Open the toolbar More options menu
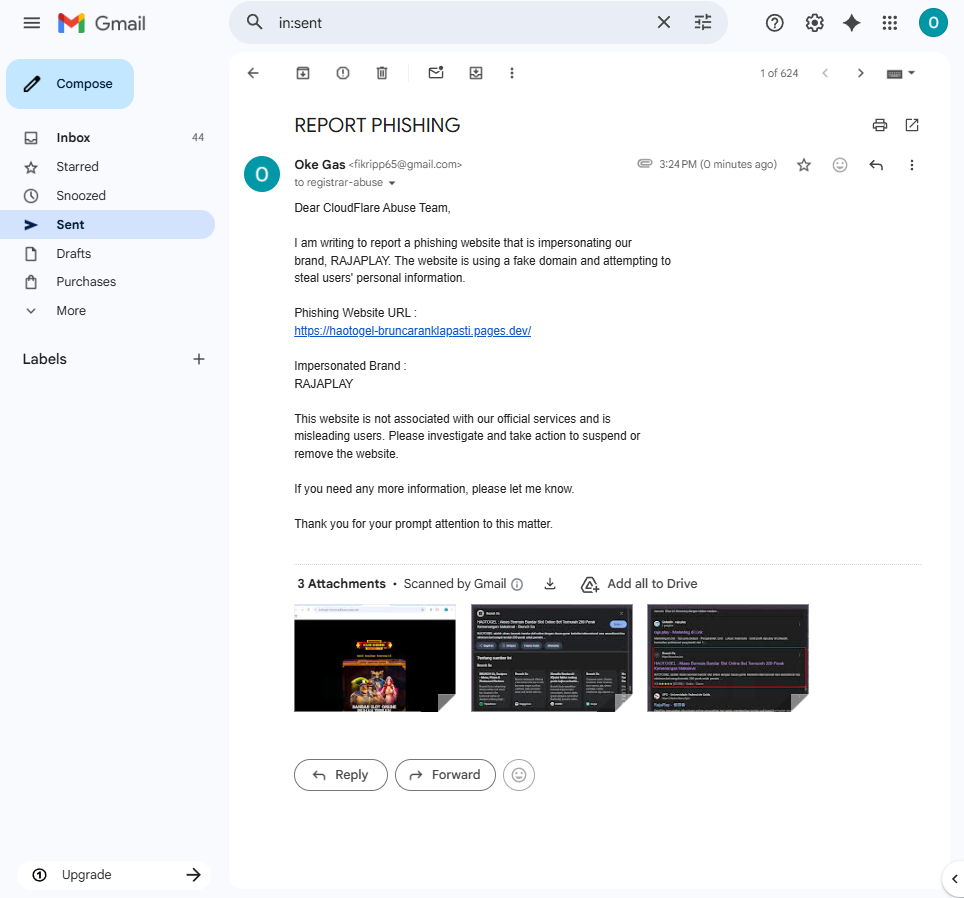Screen dimensions: 964x898 point(512,73)
